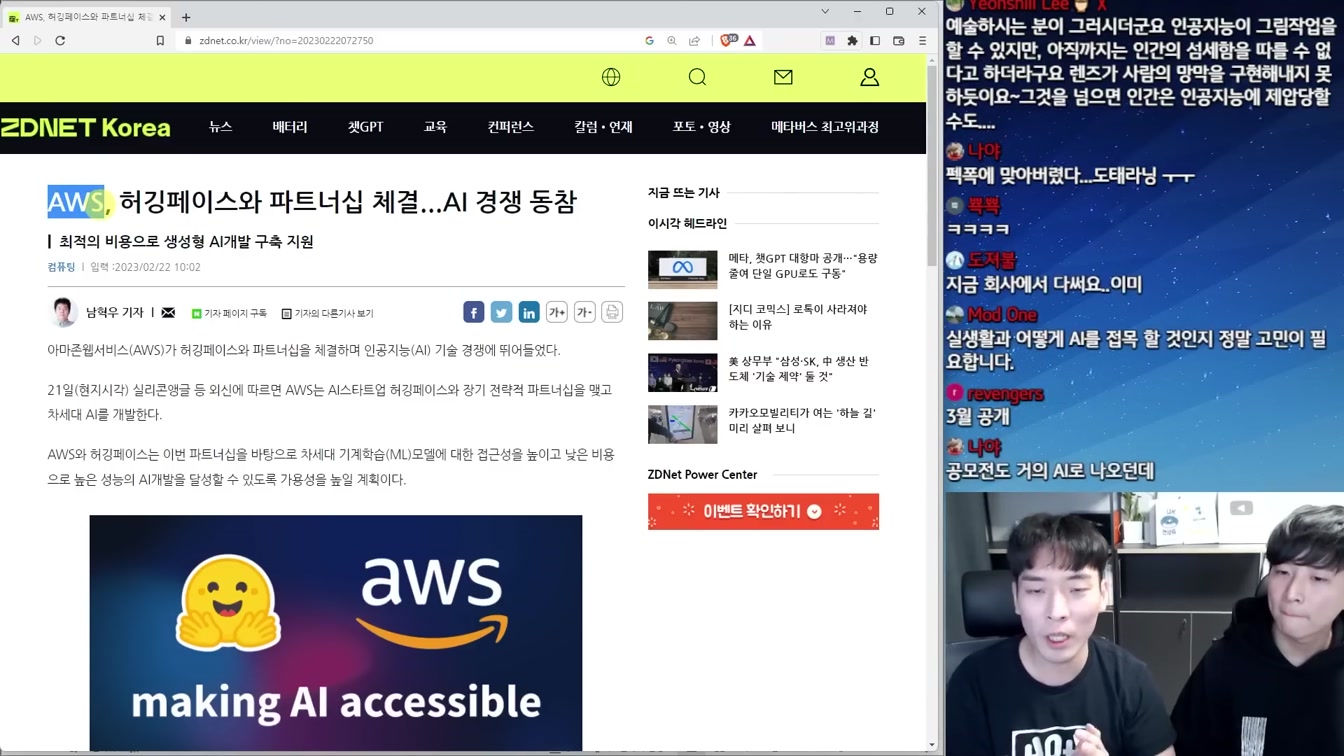Subscribe via 기자 페이지 구독
The width and height of the screenshot is (1344, 756).
(230, 313)
